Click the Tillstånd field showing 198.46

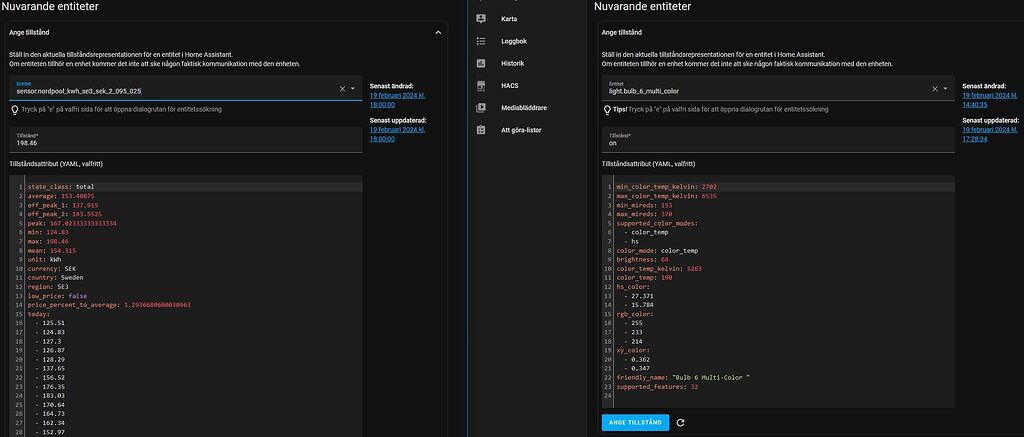coord(185,139)
